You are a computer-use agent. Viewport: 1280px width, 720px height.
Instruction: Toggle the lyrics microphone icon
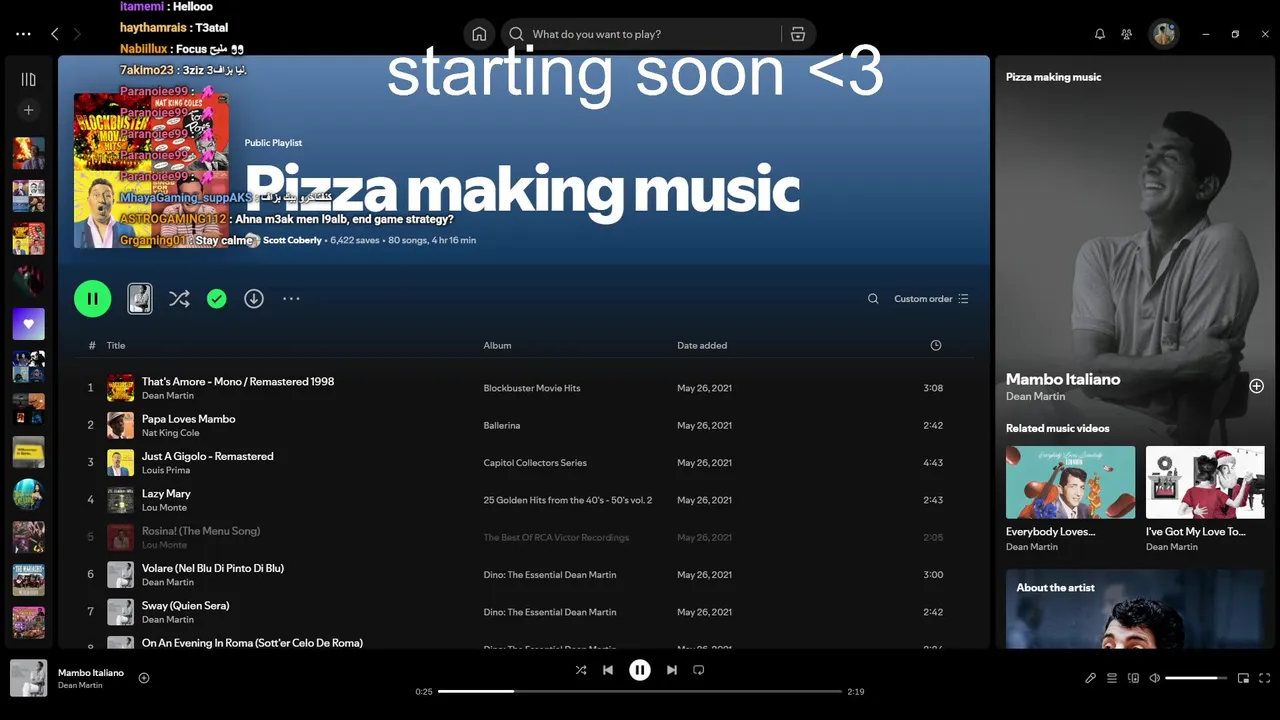pos(1090,678)
